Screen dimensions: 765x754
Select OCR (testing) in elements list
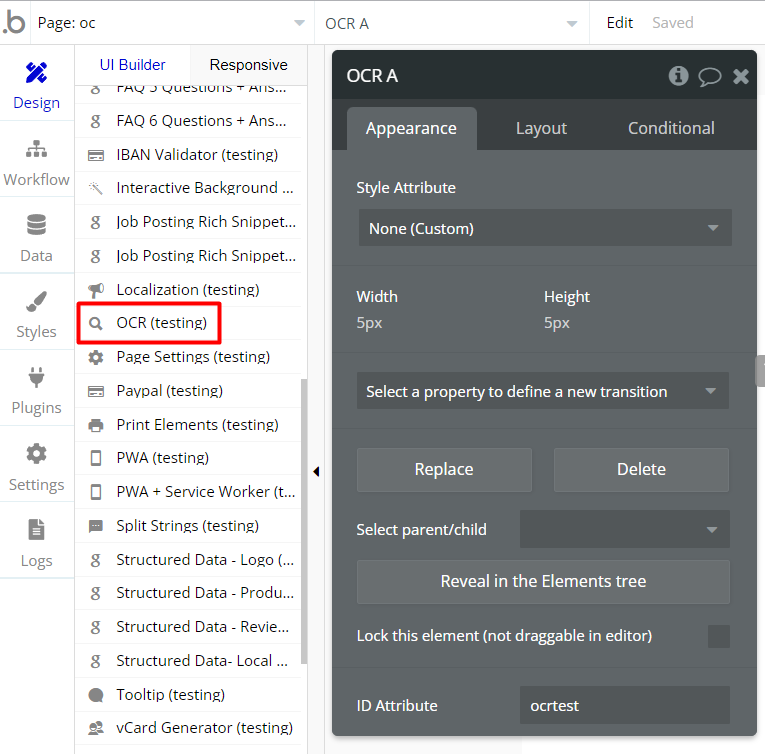pos(161,323)
